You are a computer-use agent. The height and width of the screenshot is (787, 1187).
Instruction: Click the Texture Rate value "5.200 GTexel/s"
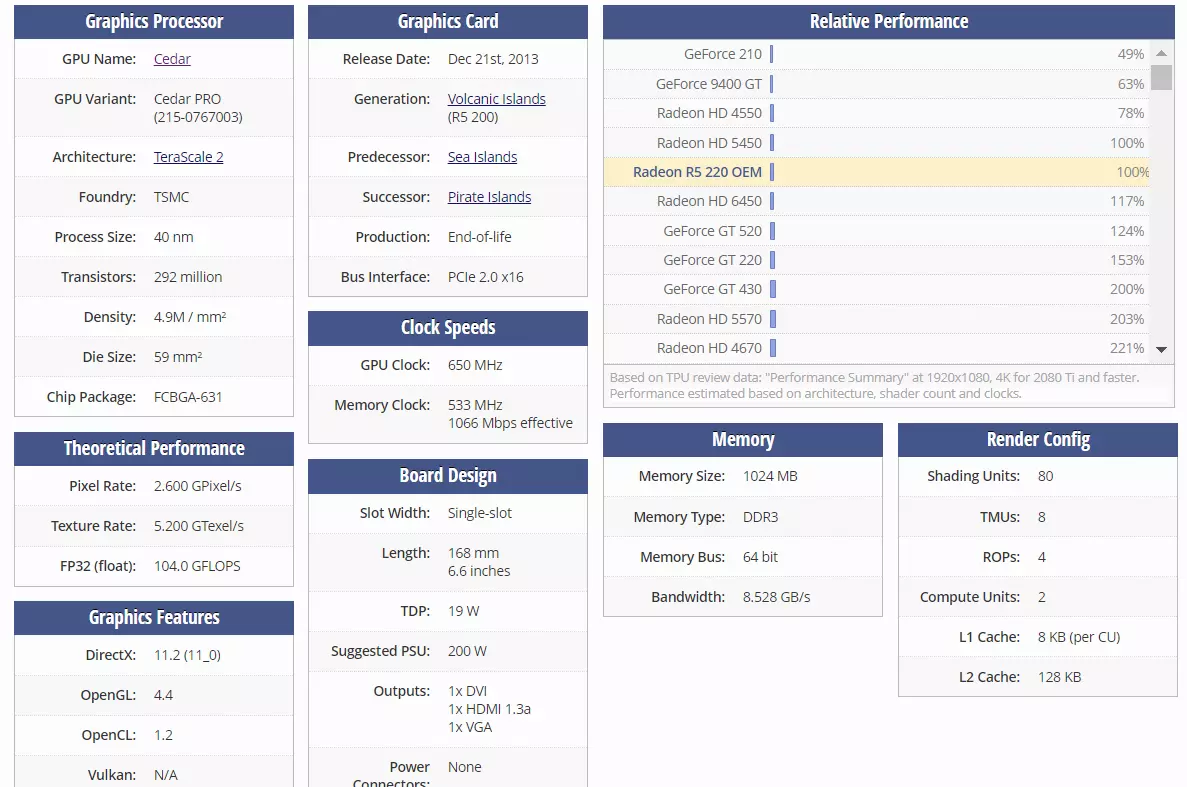(198, 526)
